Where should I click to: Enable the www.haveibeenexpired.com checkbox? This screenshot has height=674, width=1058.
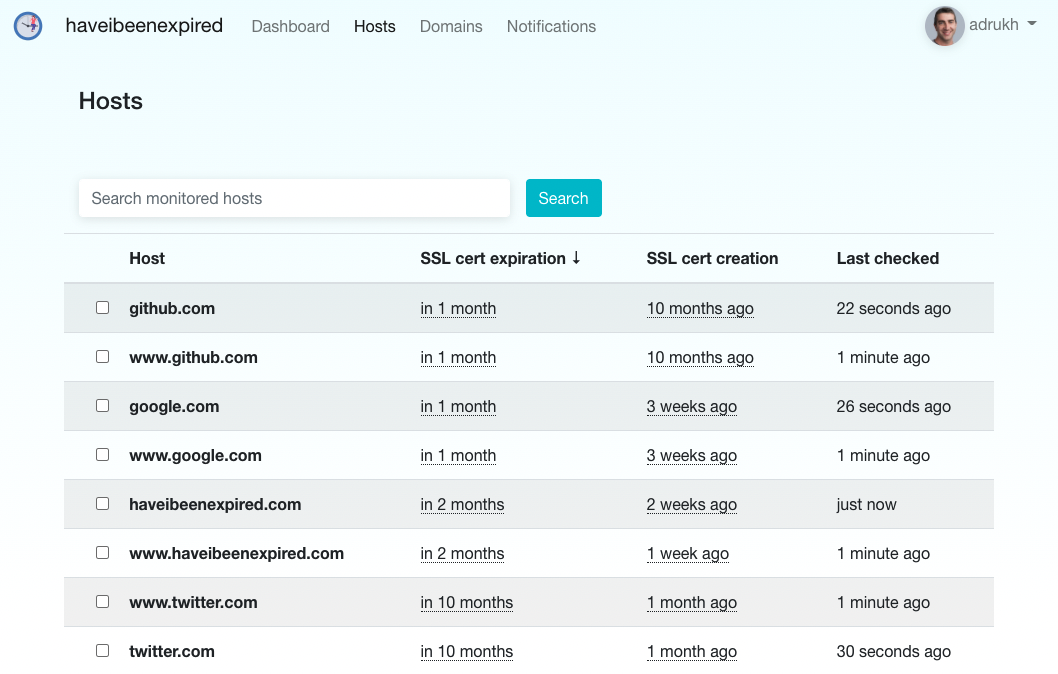point(103,553)
